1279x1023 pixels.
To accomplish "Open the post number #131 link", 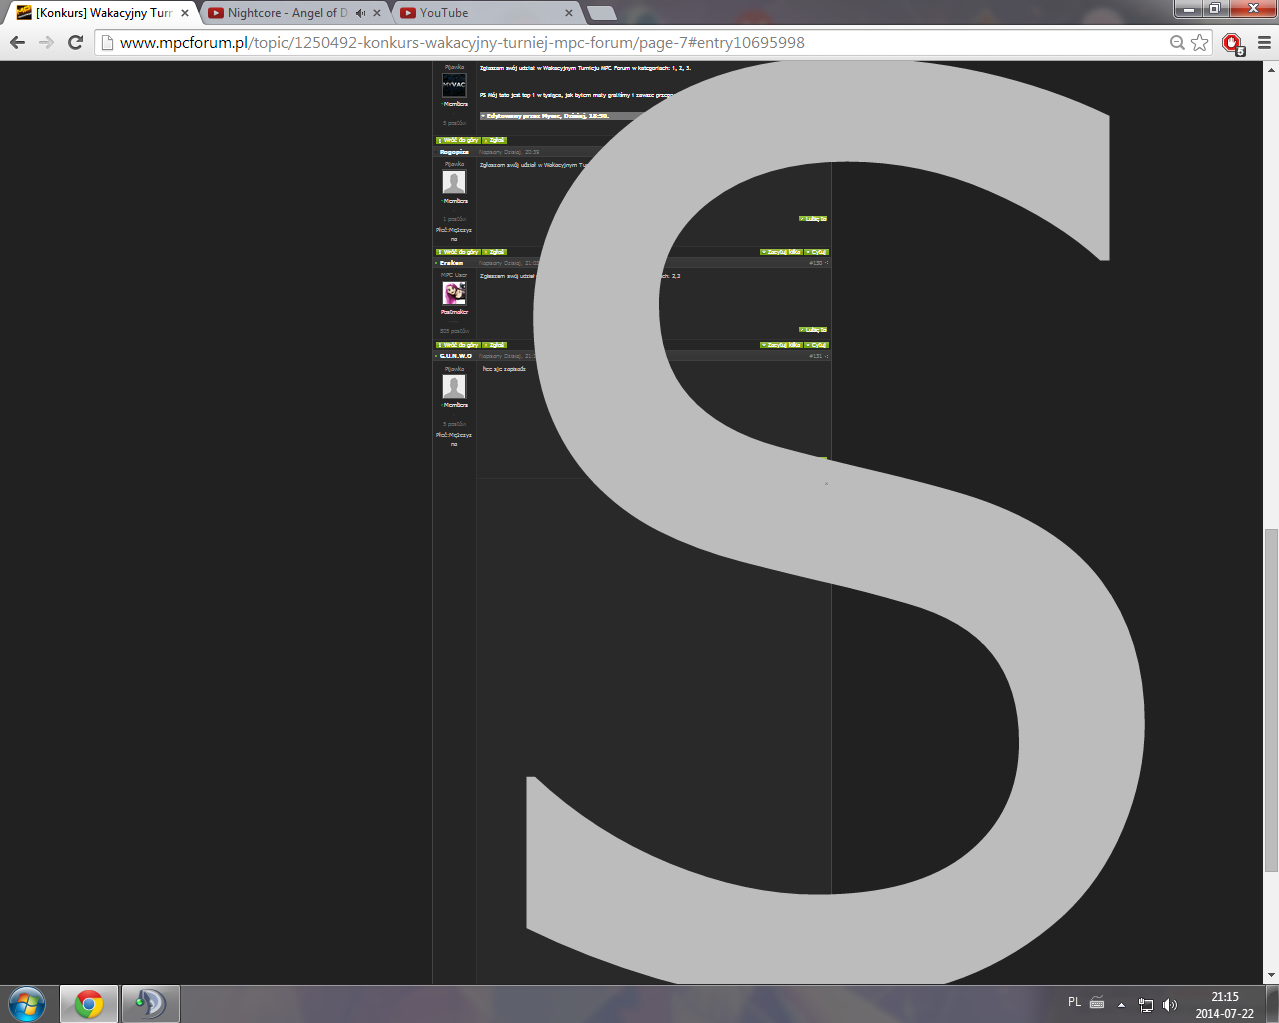I will click(815, 356).
